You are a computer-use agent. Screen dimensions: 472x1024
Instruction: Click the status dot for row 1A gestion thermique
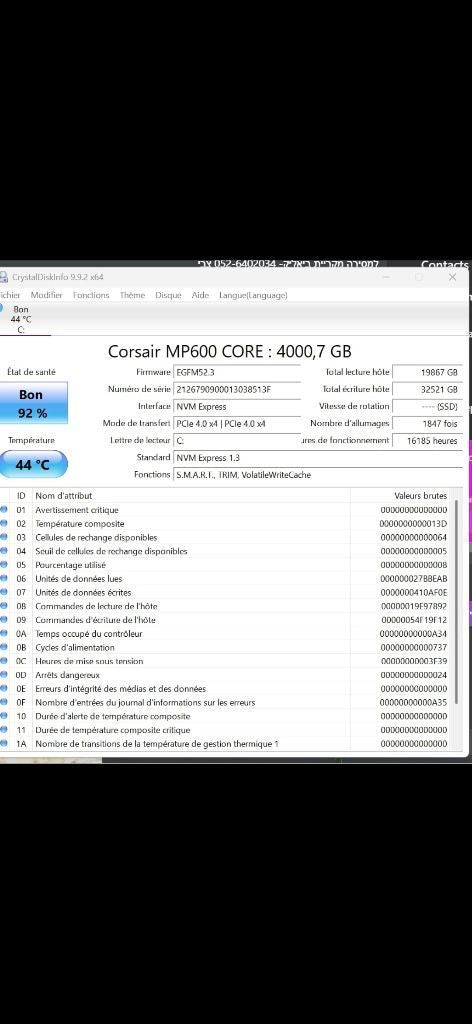4,744
